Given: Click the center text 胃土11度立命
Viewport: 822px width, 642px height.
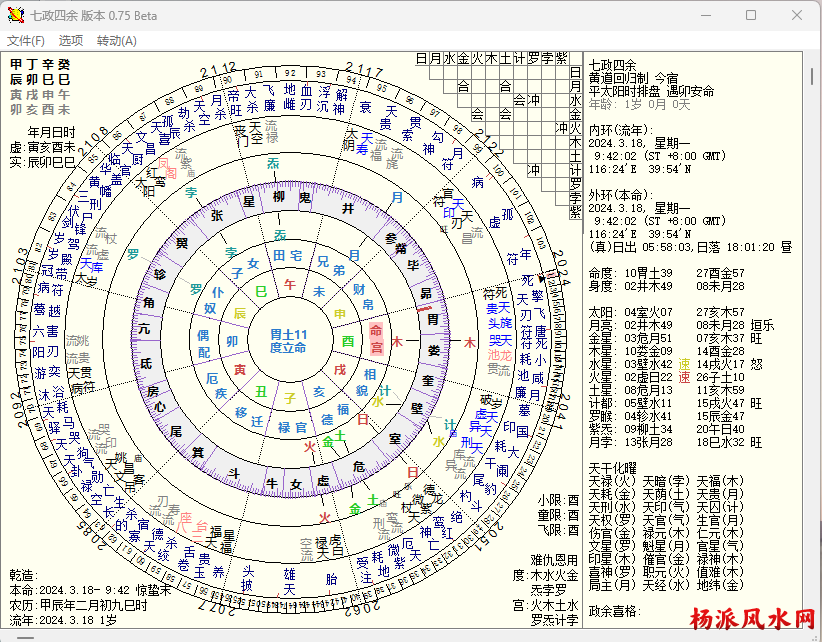Looking at the screenshot, I should tap(289, 340).
